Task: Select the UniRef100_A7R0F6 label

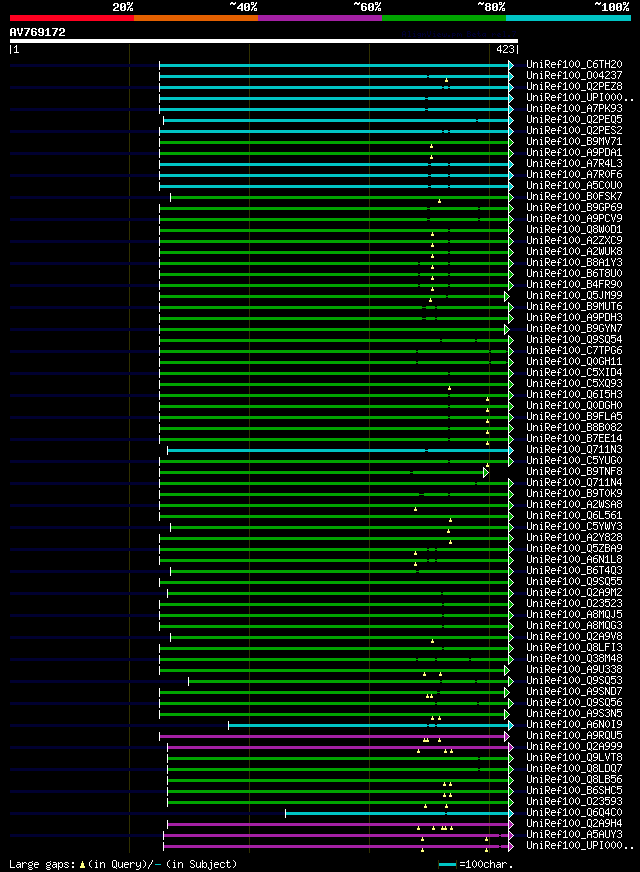Action: click(x=574, y=175)
